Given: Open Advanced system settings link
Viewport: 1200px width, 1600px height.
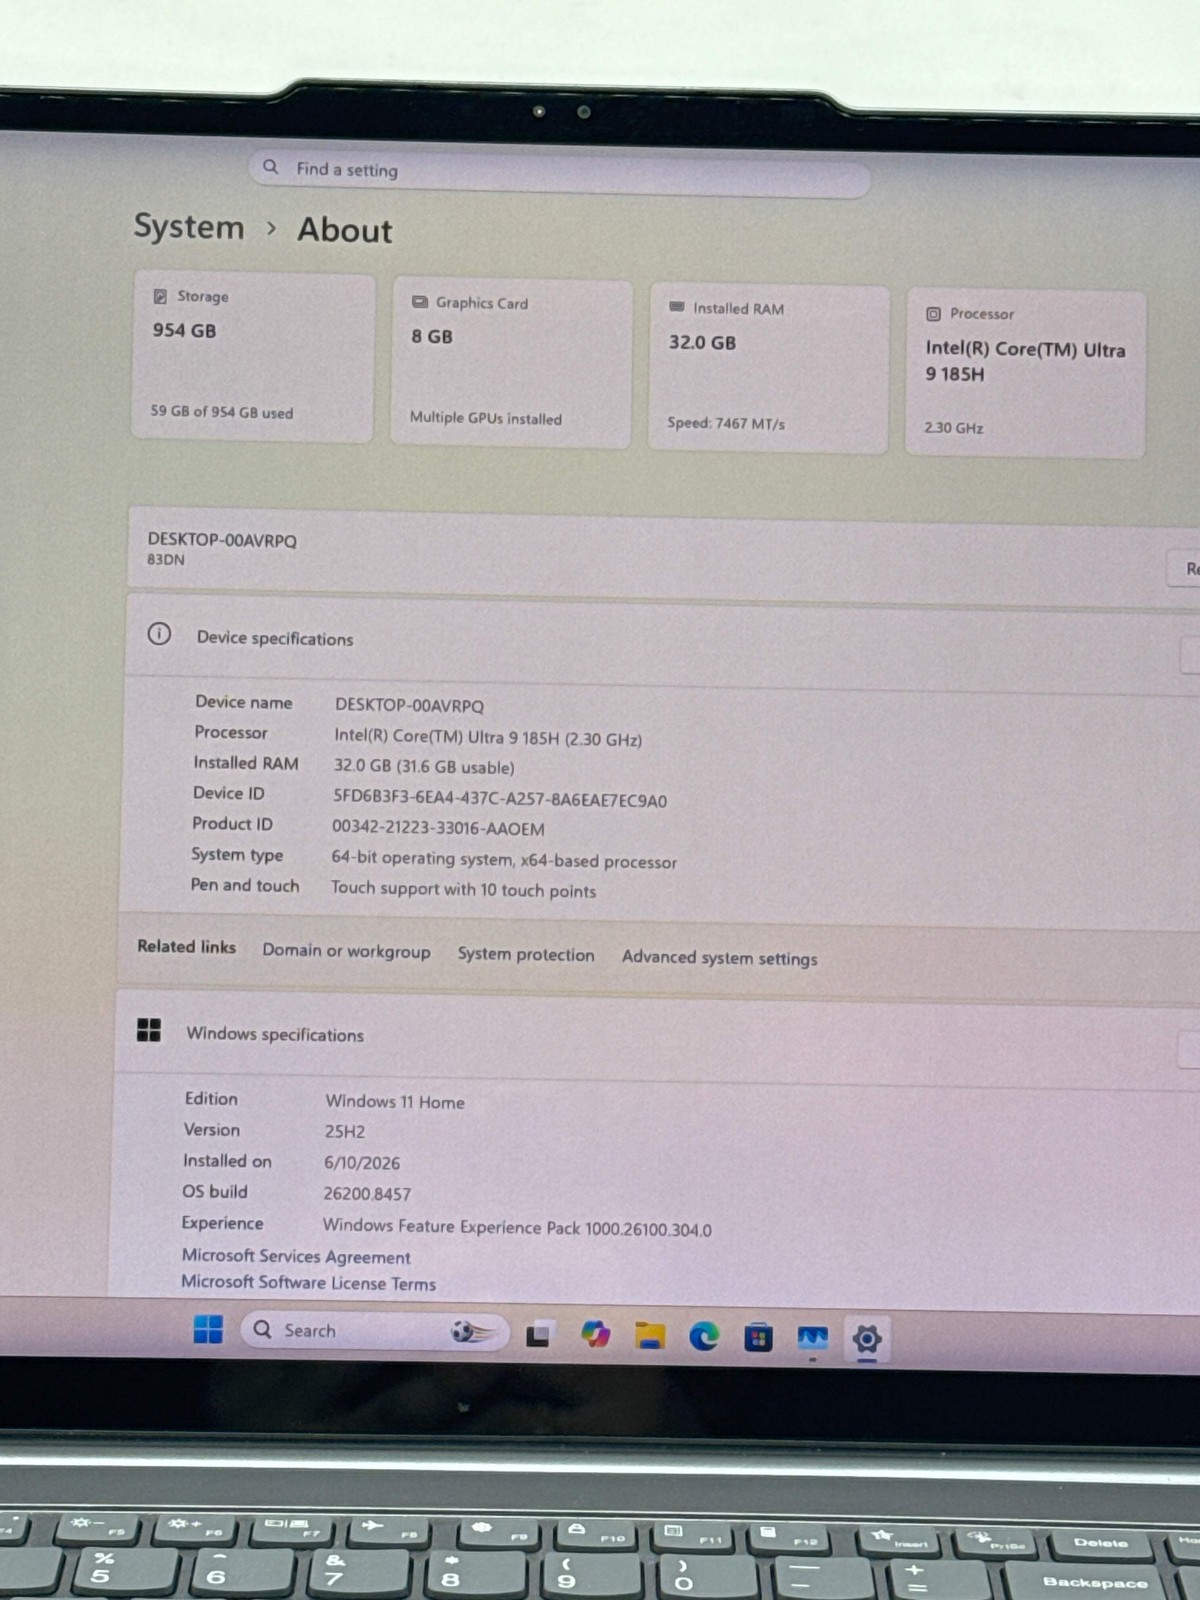Looking at the screenshot, I should (719, 957).
